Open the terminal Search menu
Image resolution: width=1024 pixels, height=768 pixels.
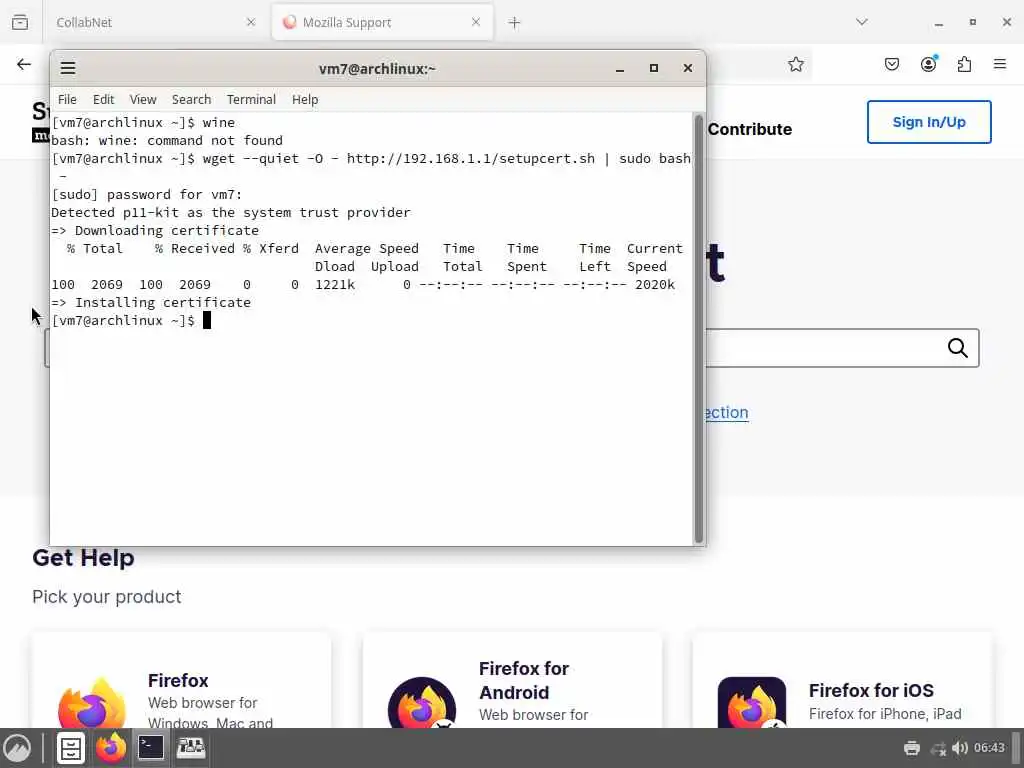coord(191,99)
